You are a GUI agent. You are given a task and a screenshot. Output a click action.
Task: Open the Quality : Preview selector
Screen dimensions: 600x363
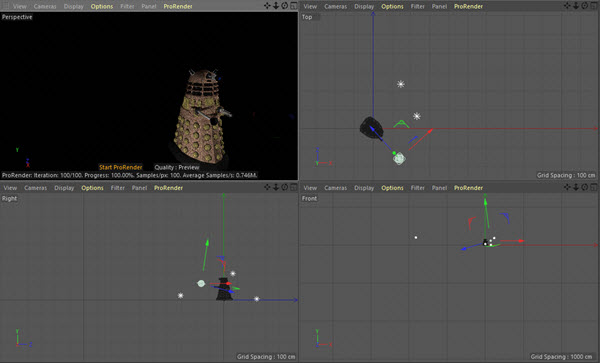click(177, 167)
